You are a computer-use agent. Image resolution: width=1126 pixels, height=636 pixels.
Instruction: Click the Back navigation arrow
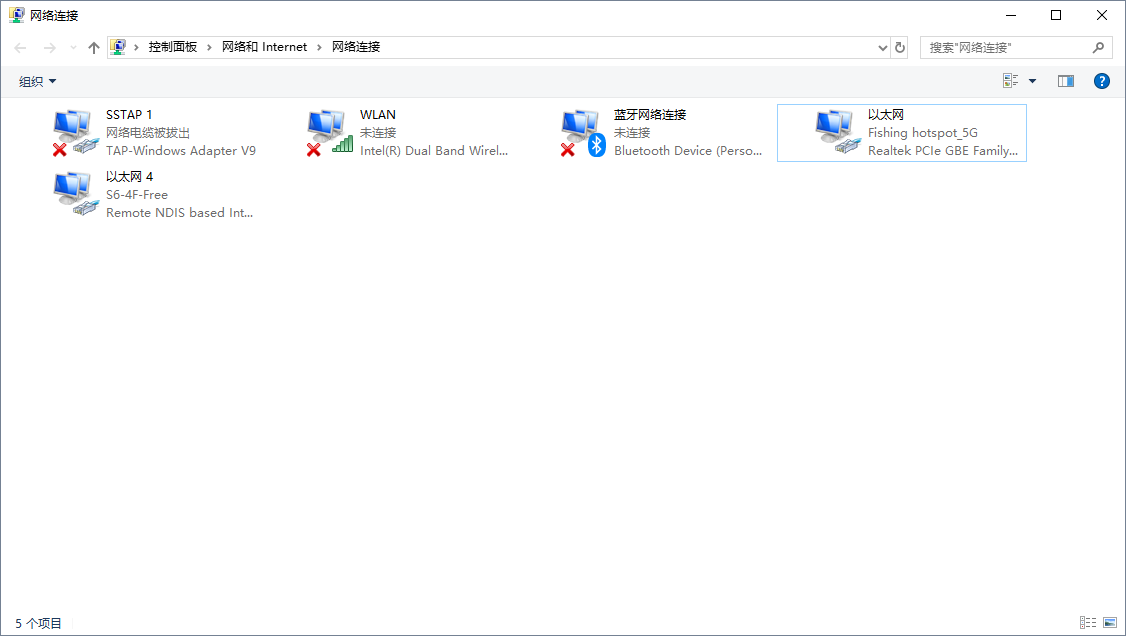tap(20, 47)
